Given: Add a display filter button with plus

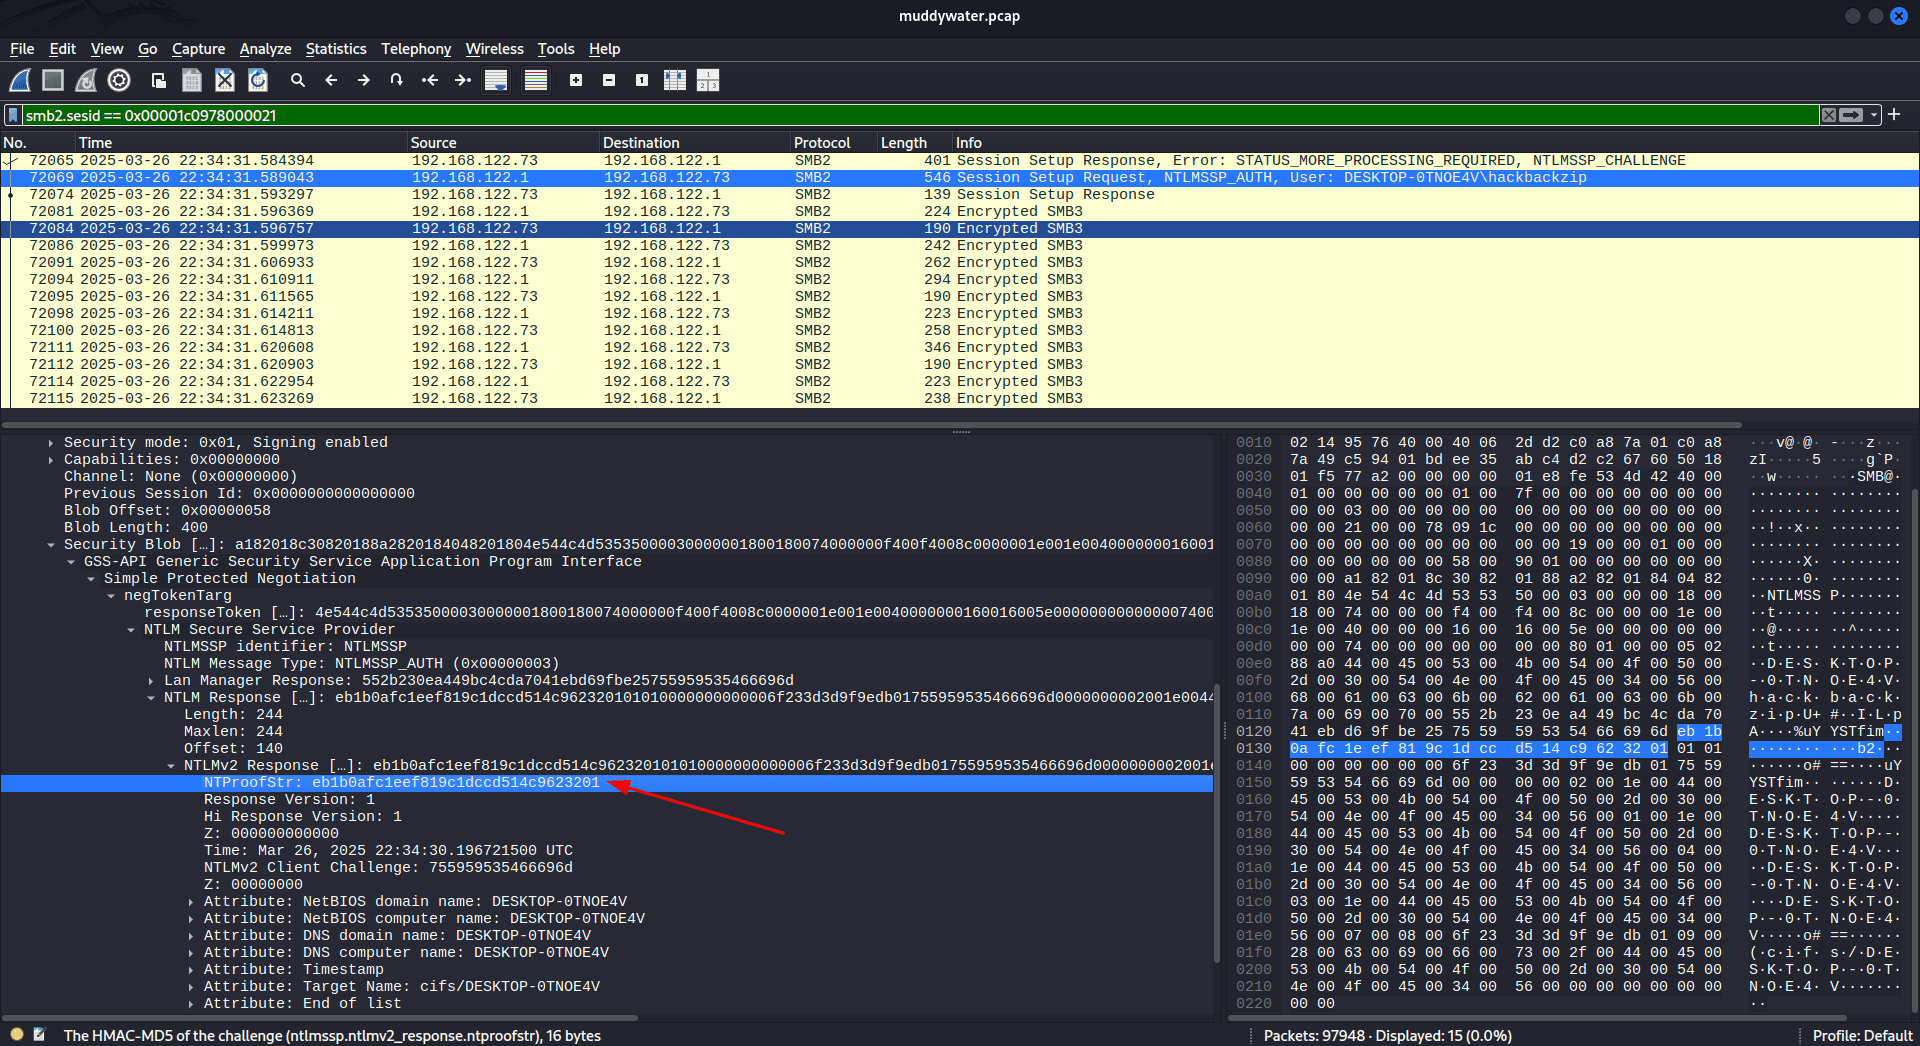Looking at the screenshot, I should click(x=1894, y=114).
